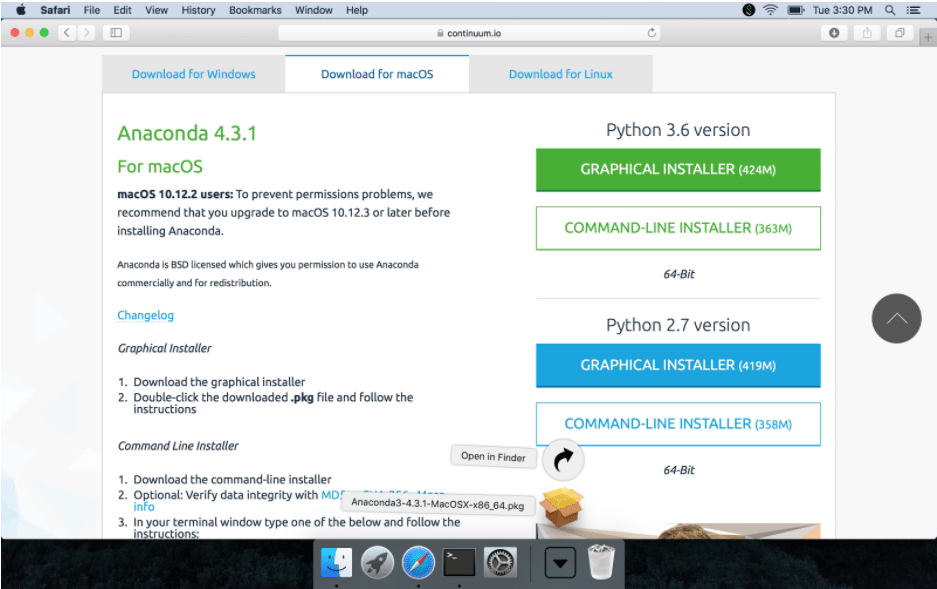The height and width of the screenshot is (589, 937).
Task: Open System Preferences gear in Dock
Action: 500,562
